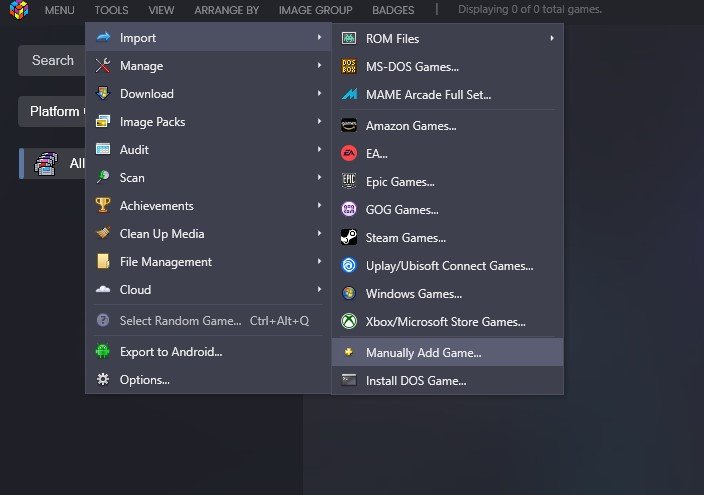The width and height of the screenshot is (704, 495).
Task: Click the Xbox/Microsoft Store icon
Action: coord(348,322)
